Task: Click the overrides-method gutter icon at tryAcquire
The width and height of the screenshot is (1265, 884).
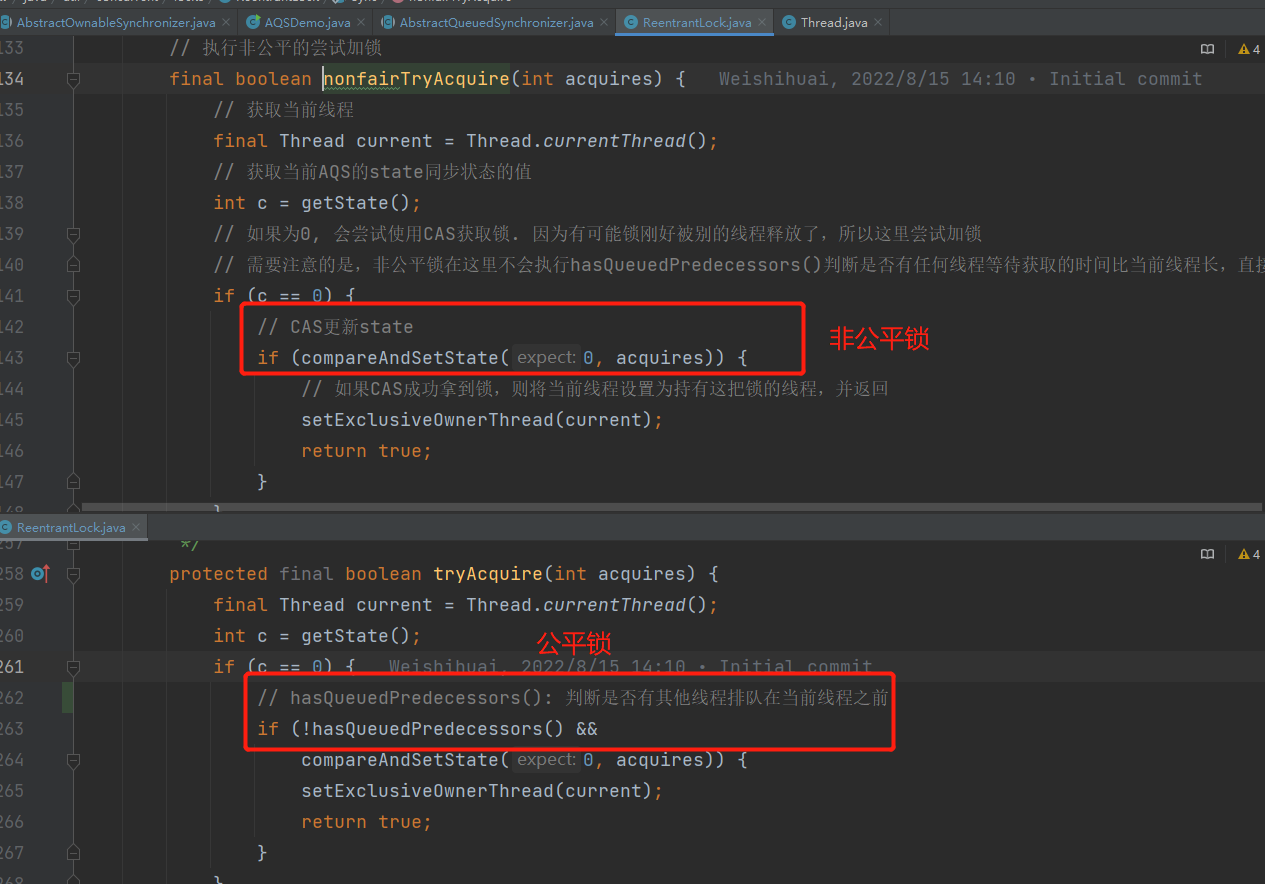Action: point(41,574)
